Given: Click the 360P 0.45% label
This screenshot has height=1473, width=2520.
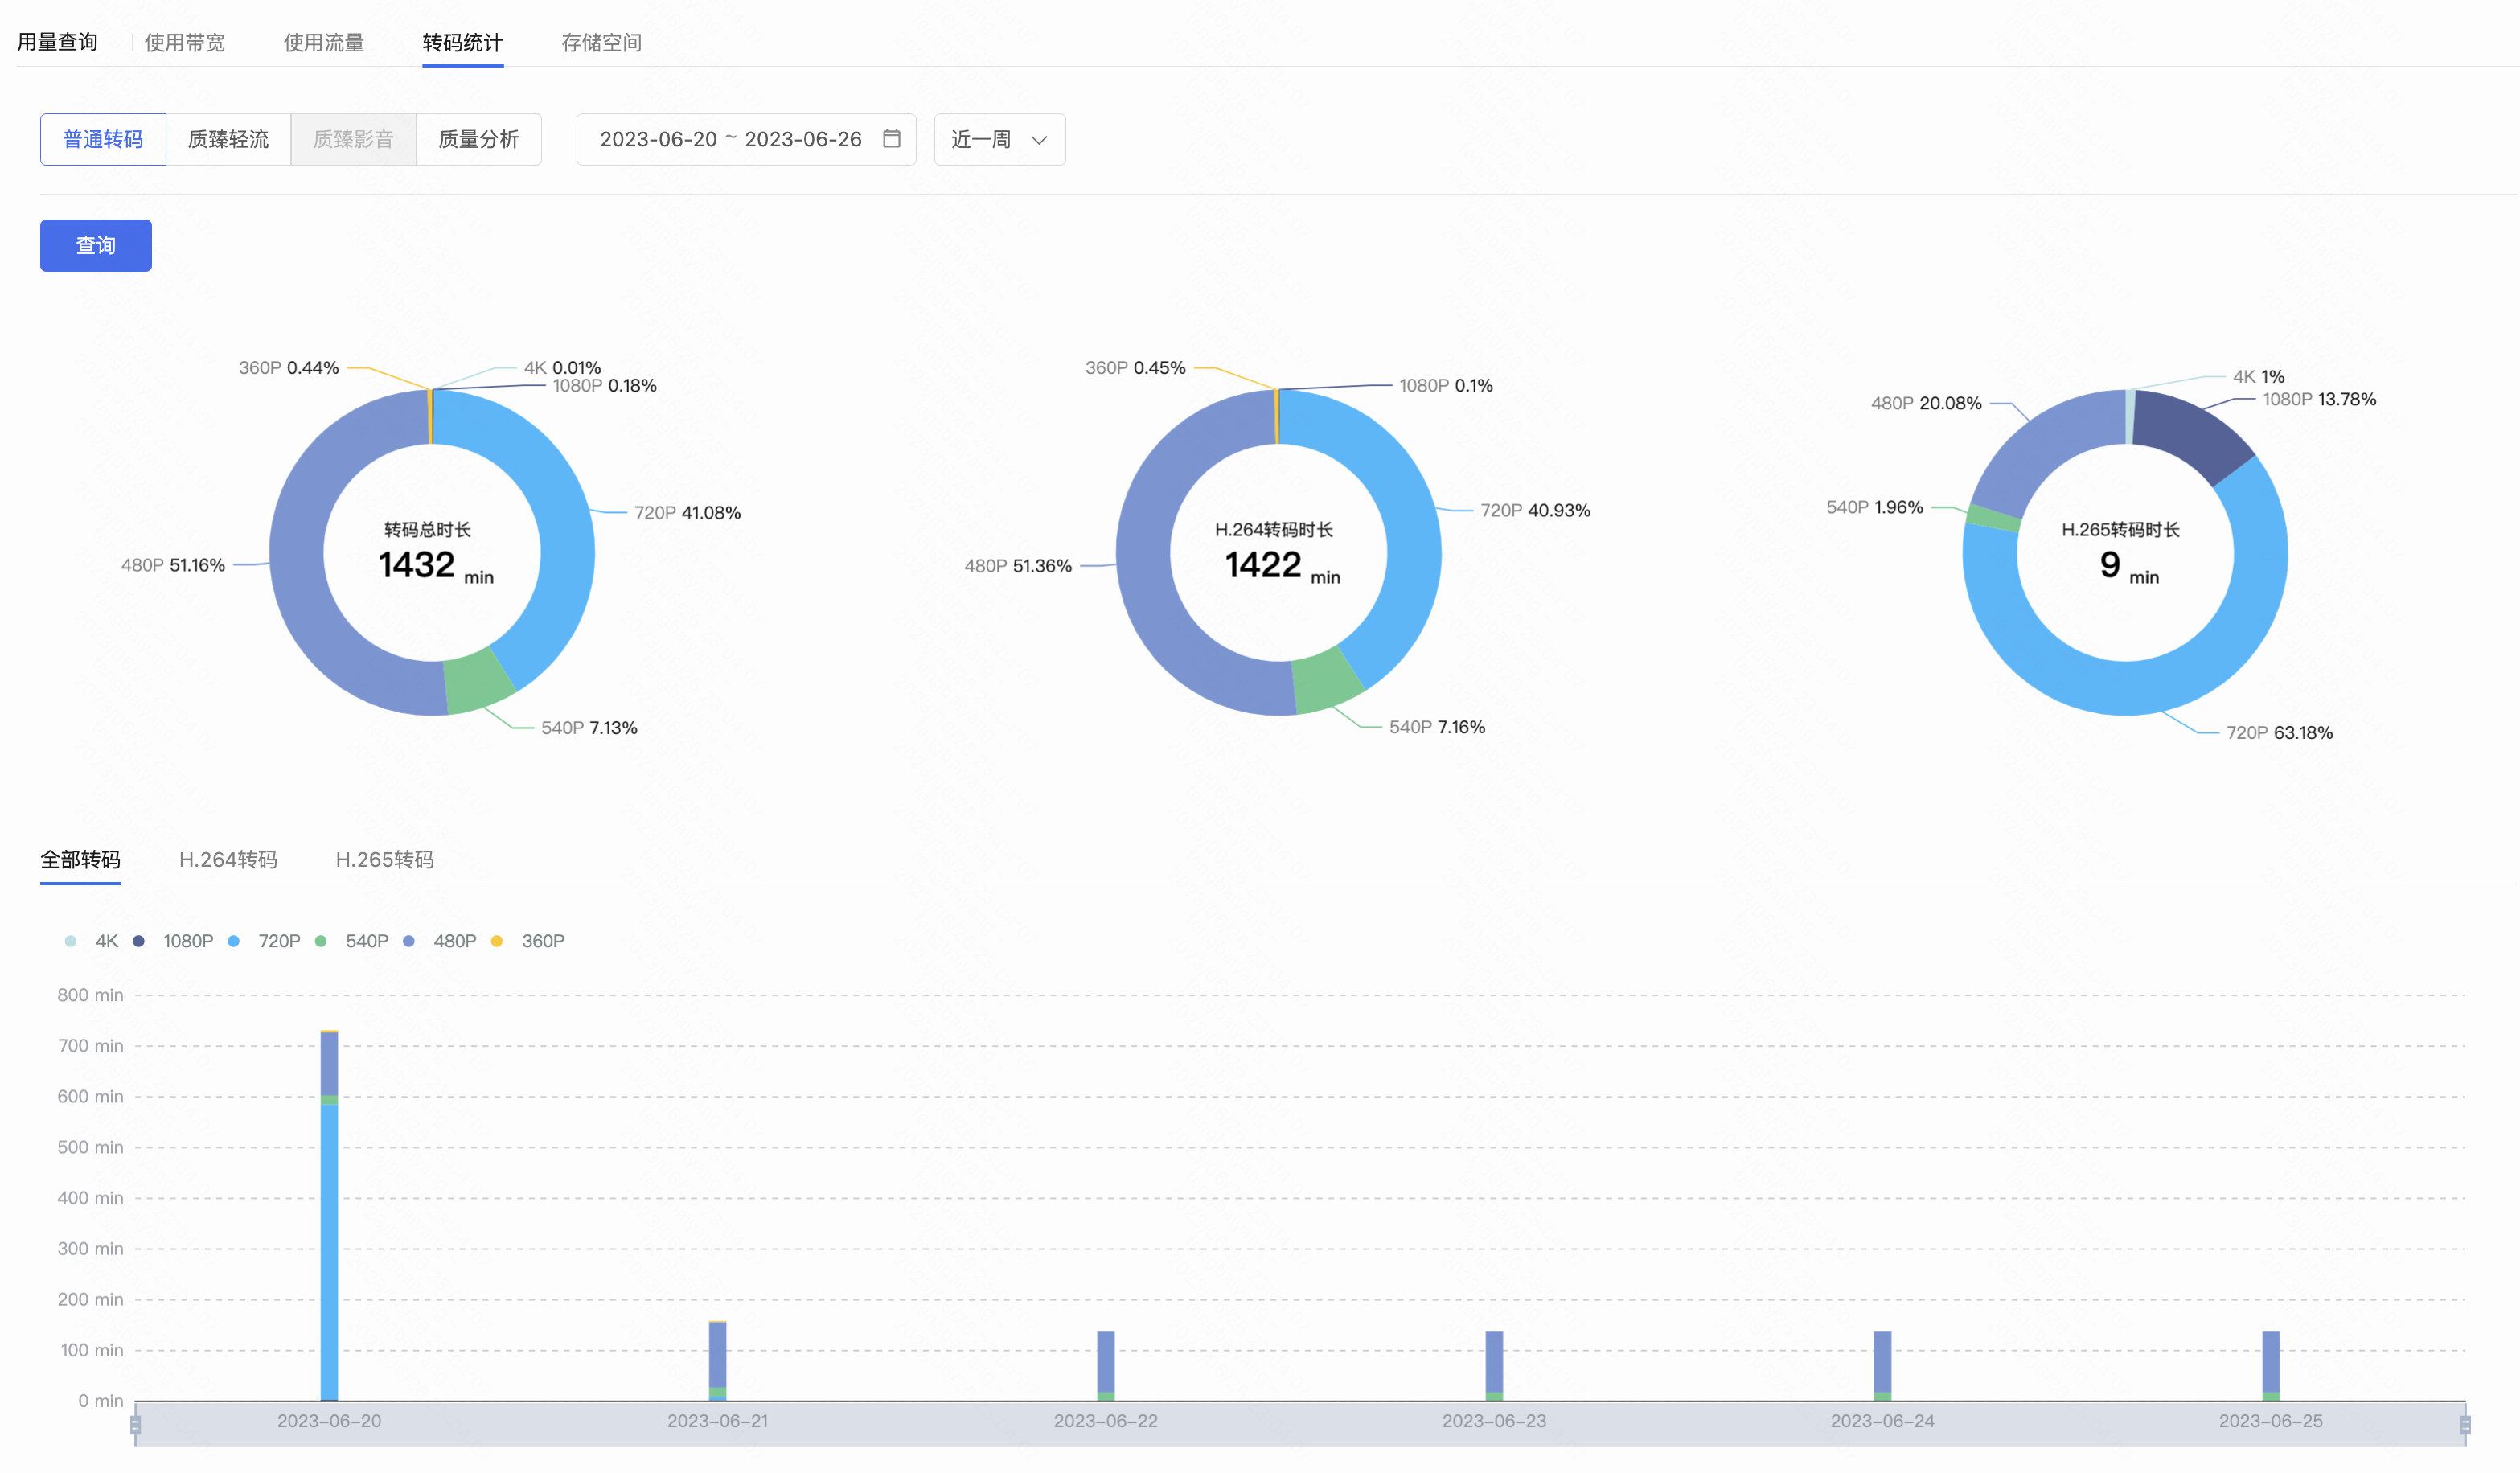Looking at the screenshot, I should (x=1135, y=368).
